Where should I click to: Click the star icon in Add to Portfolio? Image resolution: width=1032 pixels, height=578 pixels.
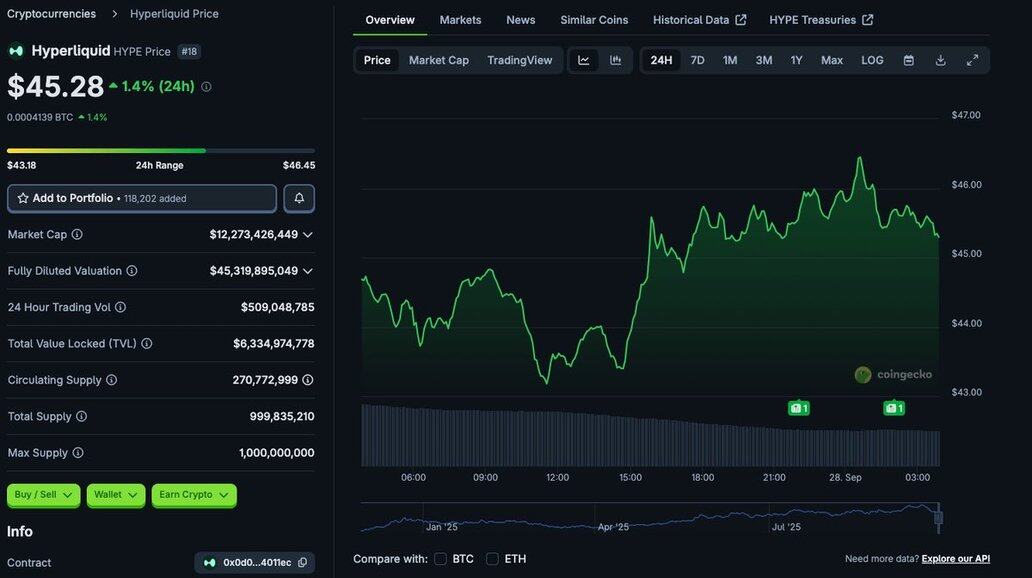tap(23, 198)
